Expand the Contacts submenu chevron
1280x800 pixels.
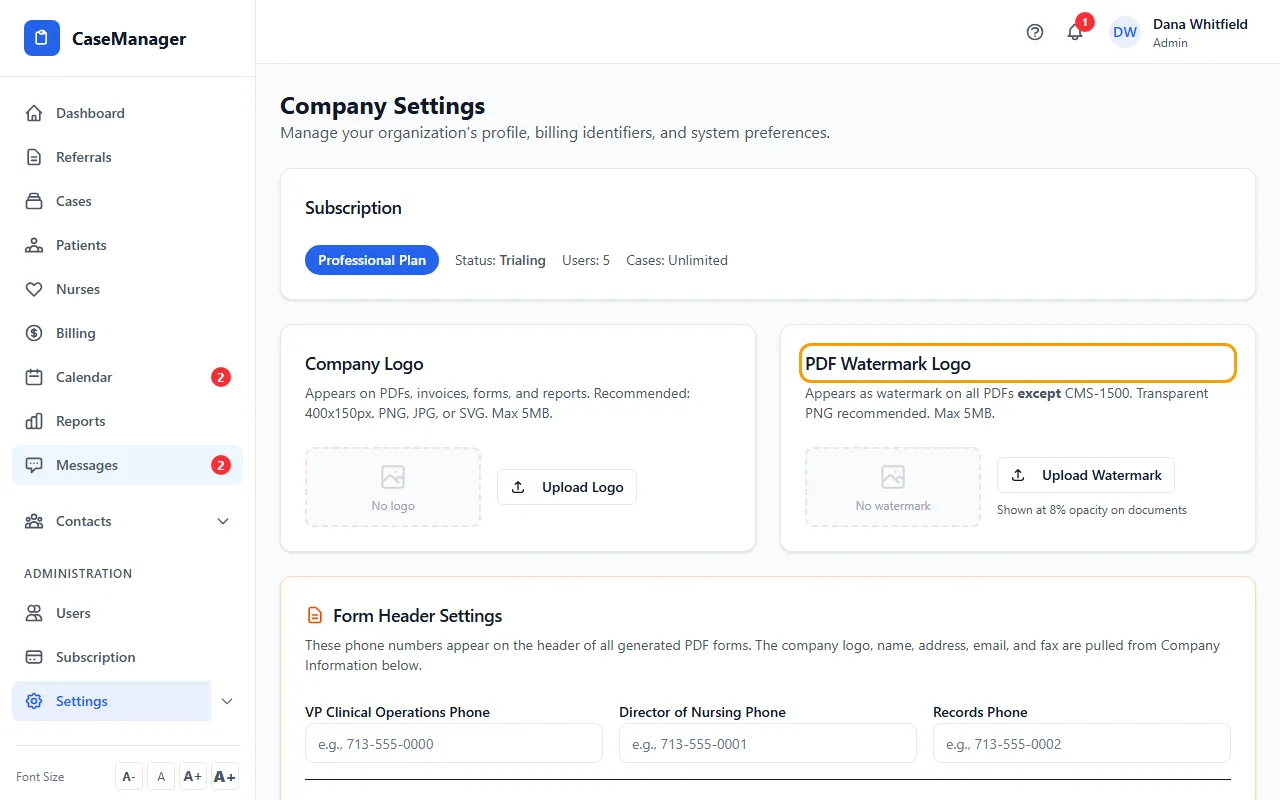coord(223,521)
